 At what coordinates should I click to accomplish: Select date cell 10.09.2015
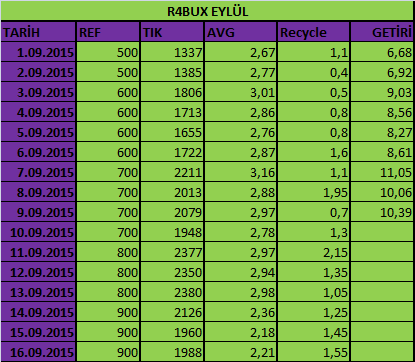[38, 232]
